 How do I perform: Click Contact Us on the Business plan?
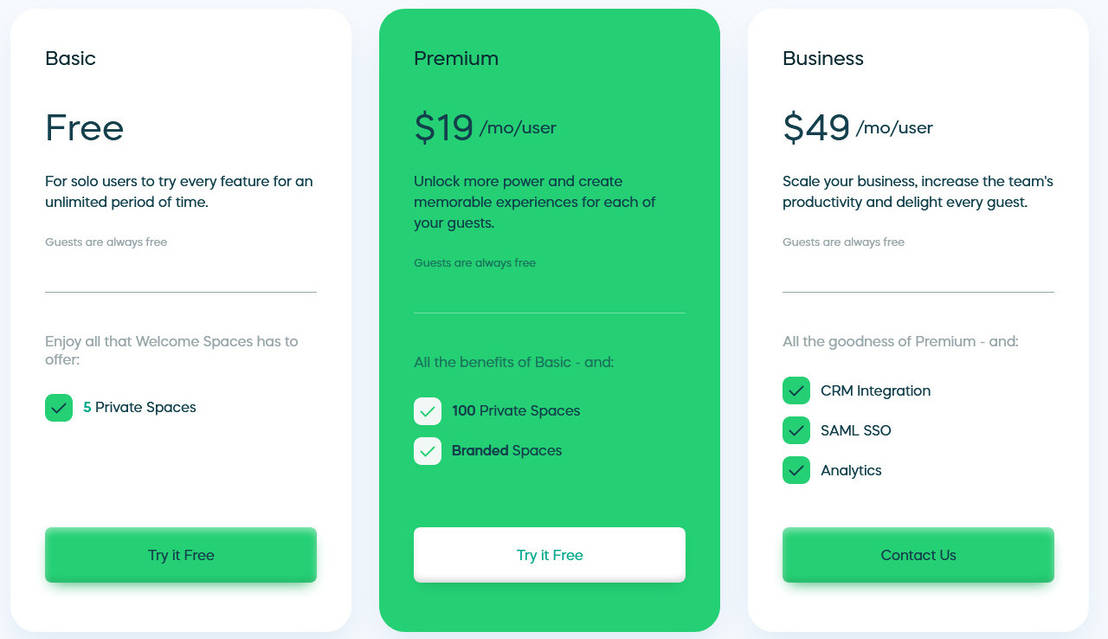[x=917, y=554]
